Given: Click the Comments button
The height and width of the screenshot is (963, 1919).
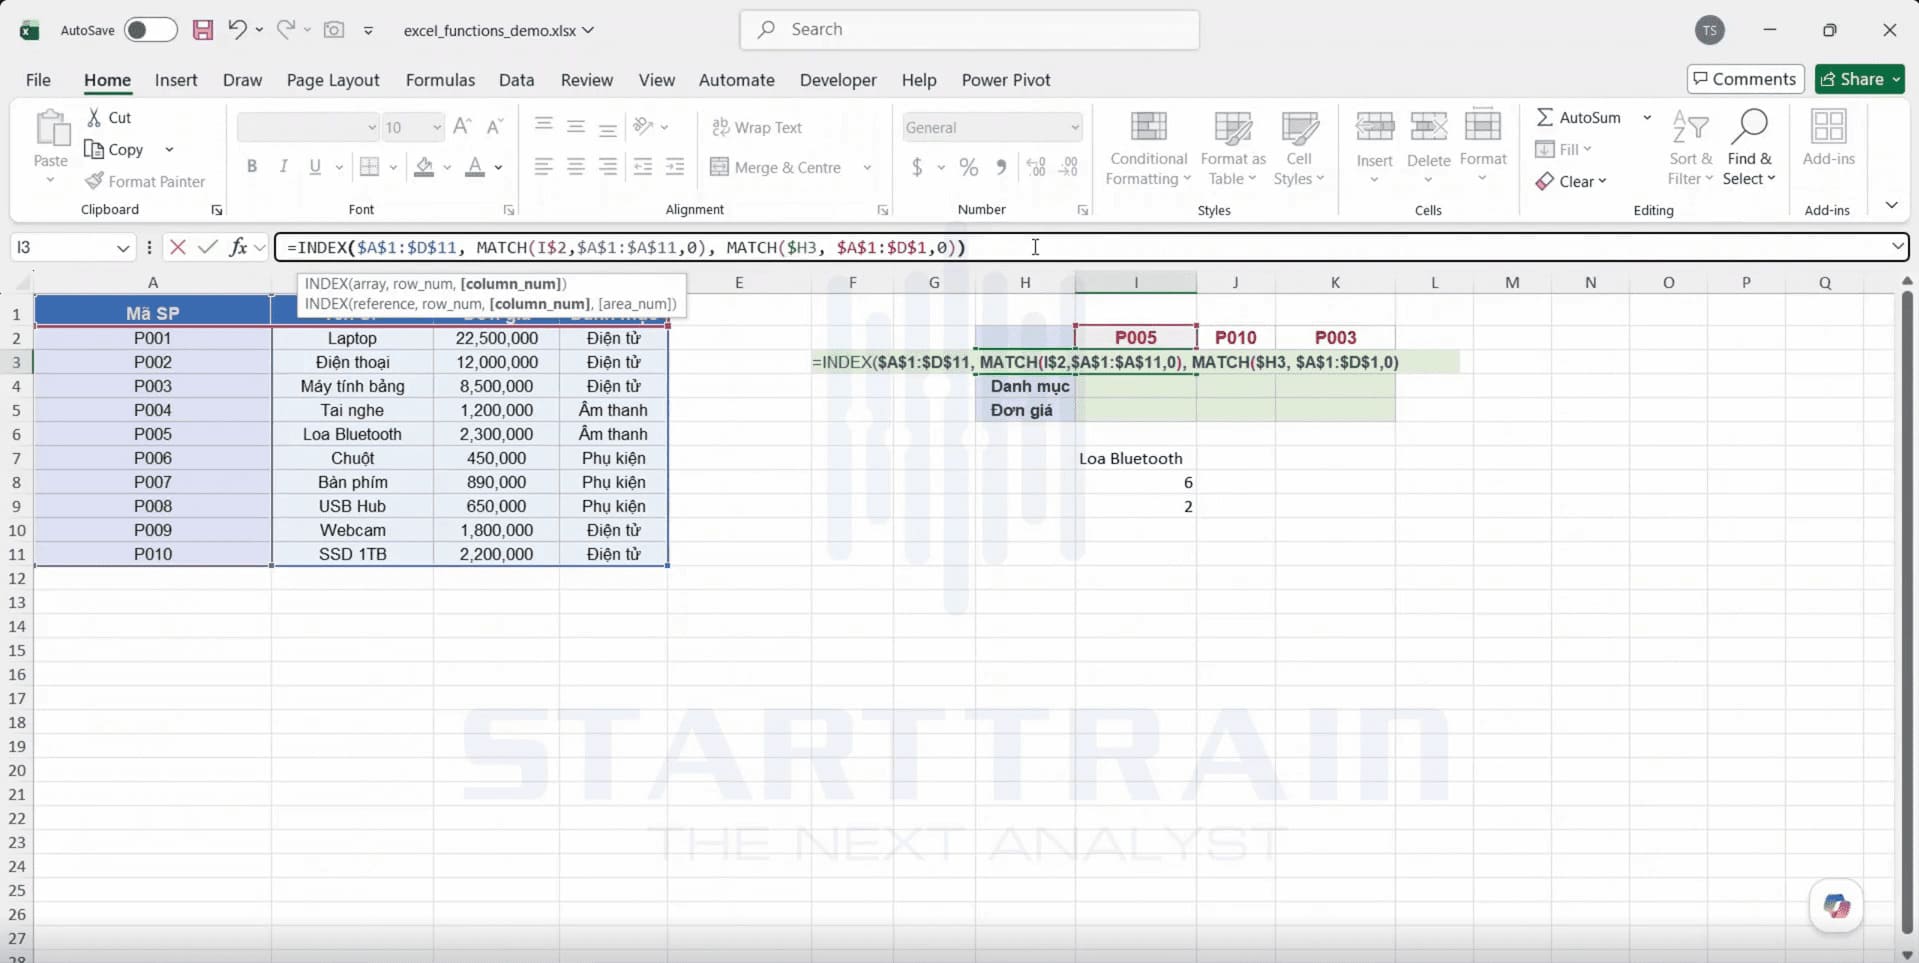Looking at the screenshot, I should pos(1745,79).
